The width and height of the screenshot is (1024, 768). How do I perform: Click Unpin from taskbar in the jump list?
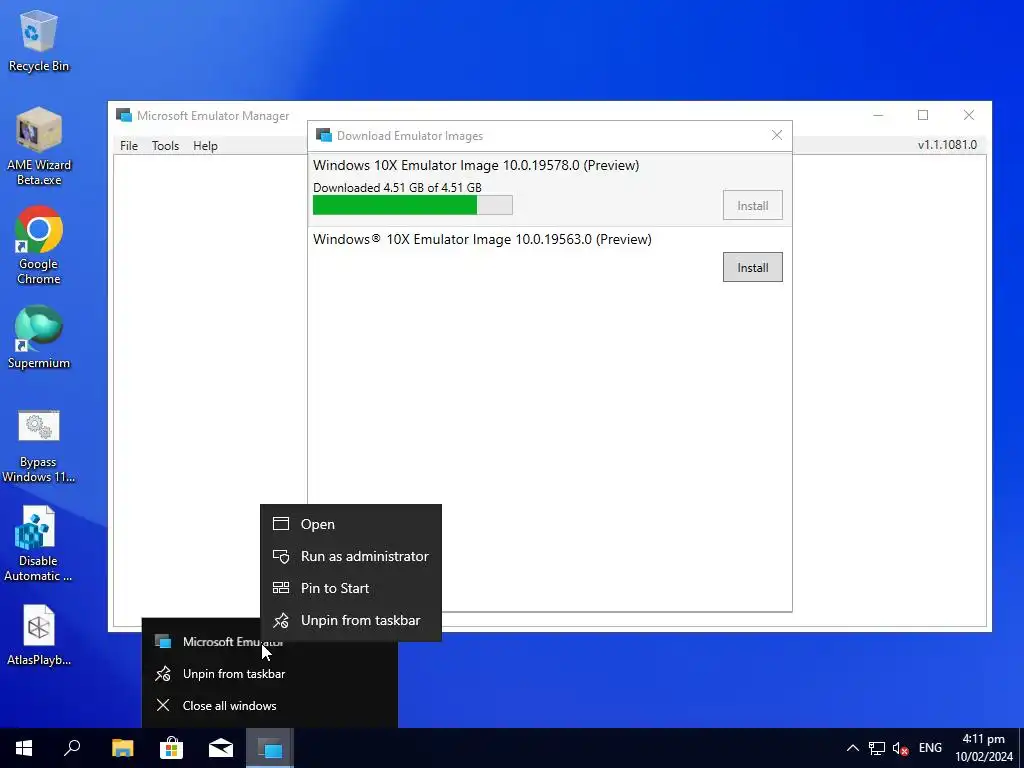tap(269, 673)
